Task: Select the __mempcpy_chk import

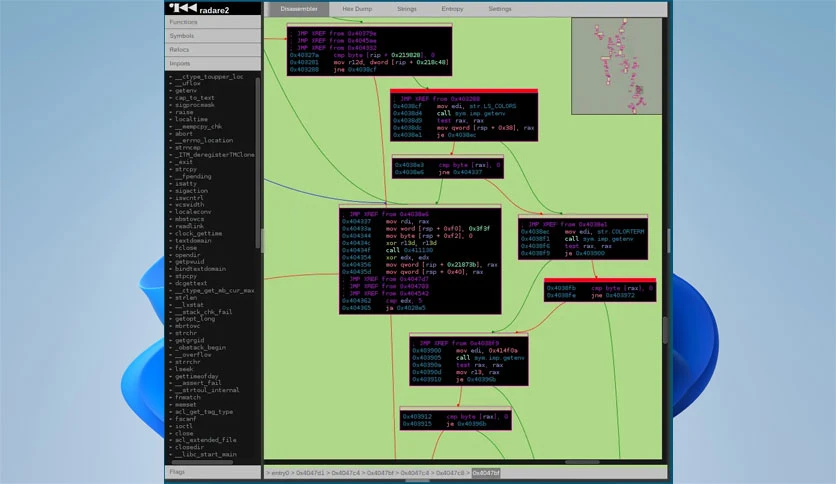Action: (198, 126)
